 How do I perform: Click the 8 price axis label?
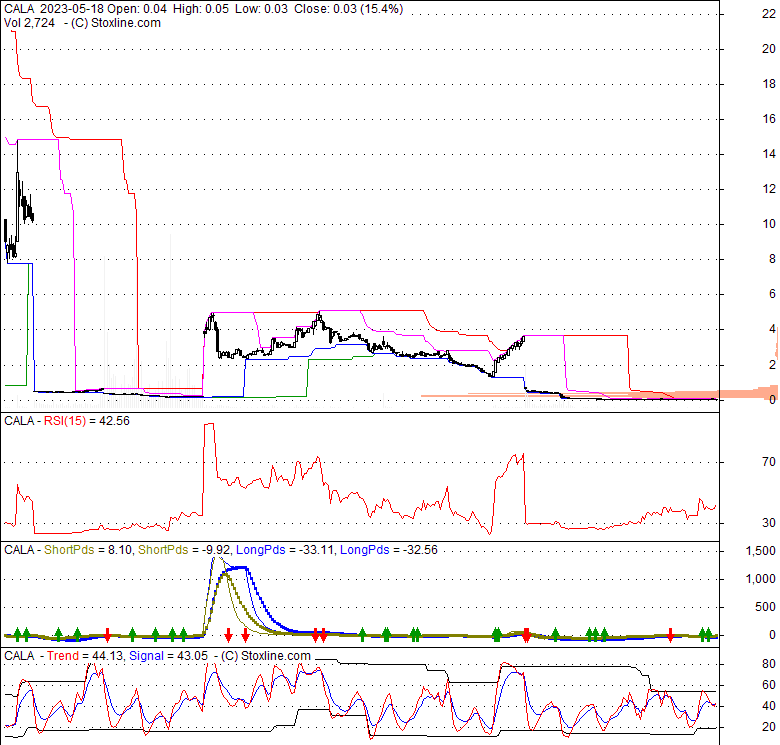[772, 259]
